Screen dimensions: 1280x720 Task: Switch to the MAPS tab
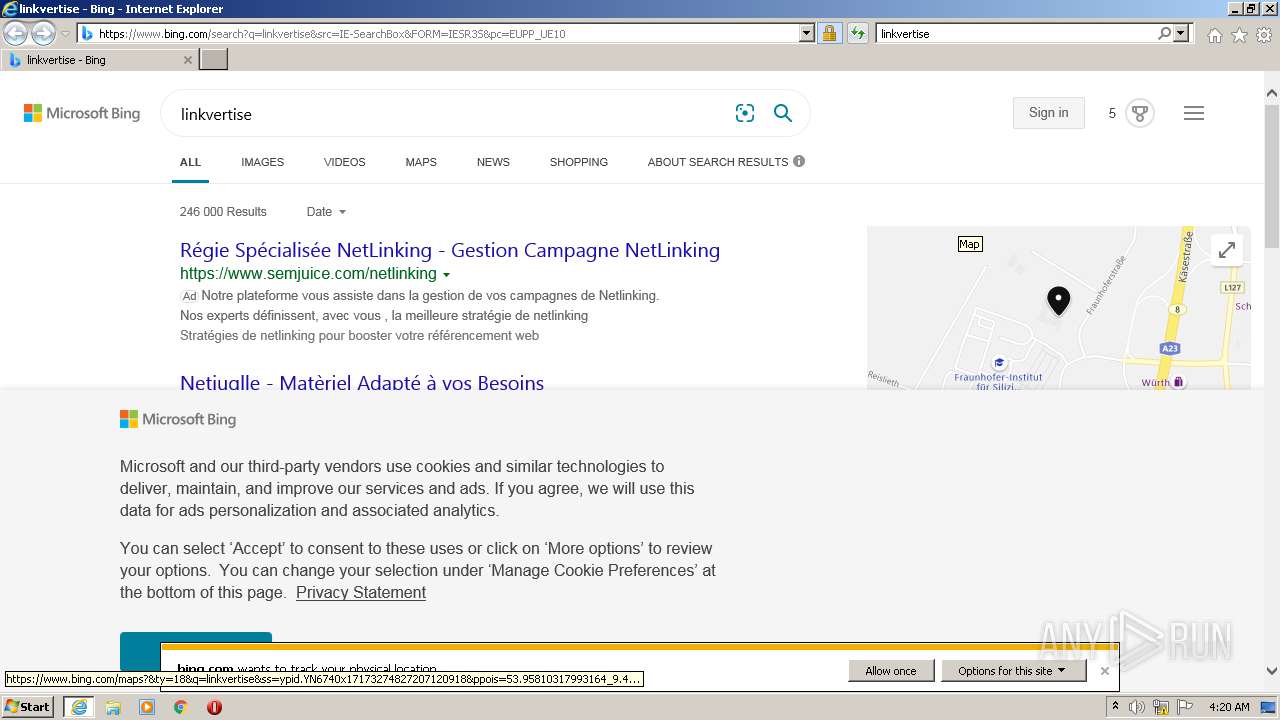tap(421, 162)
